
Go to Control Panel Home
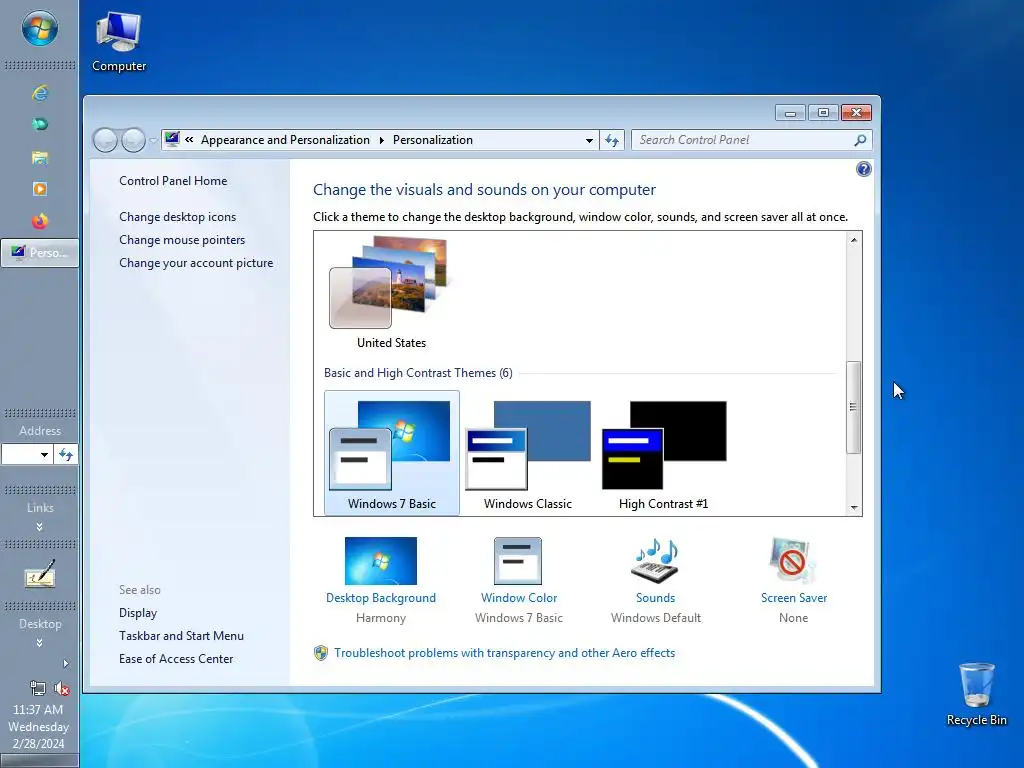click(173, 181)
